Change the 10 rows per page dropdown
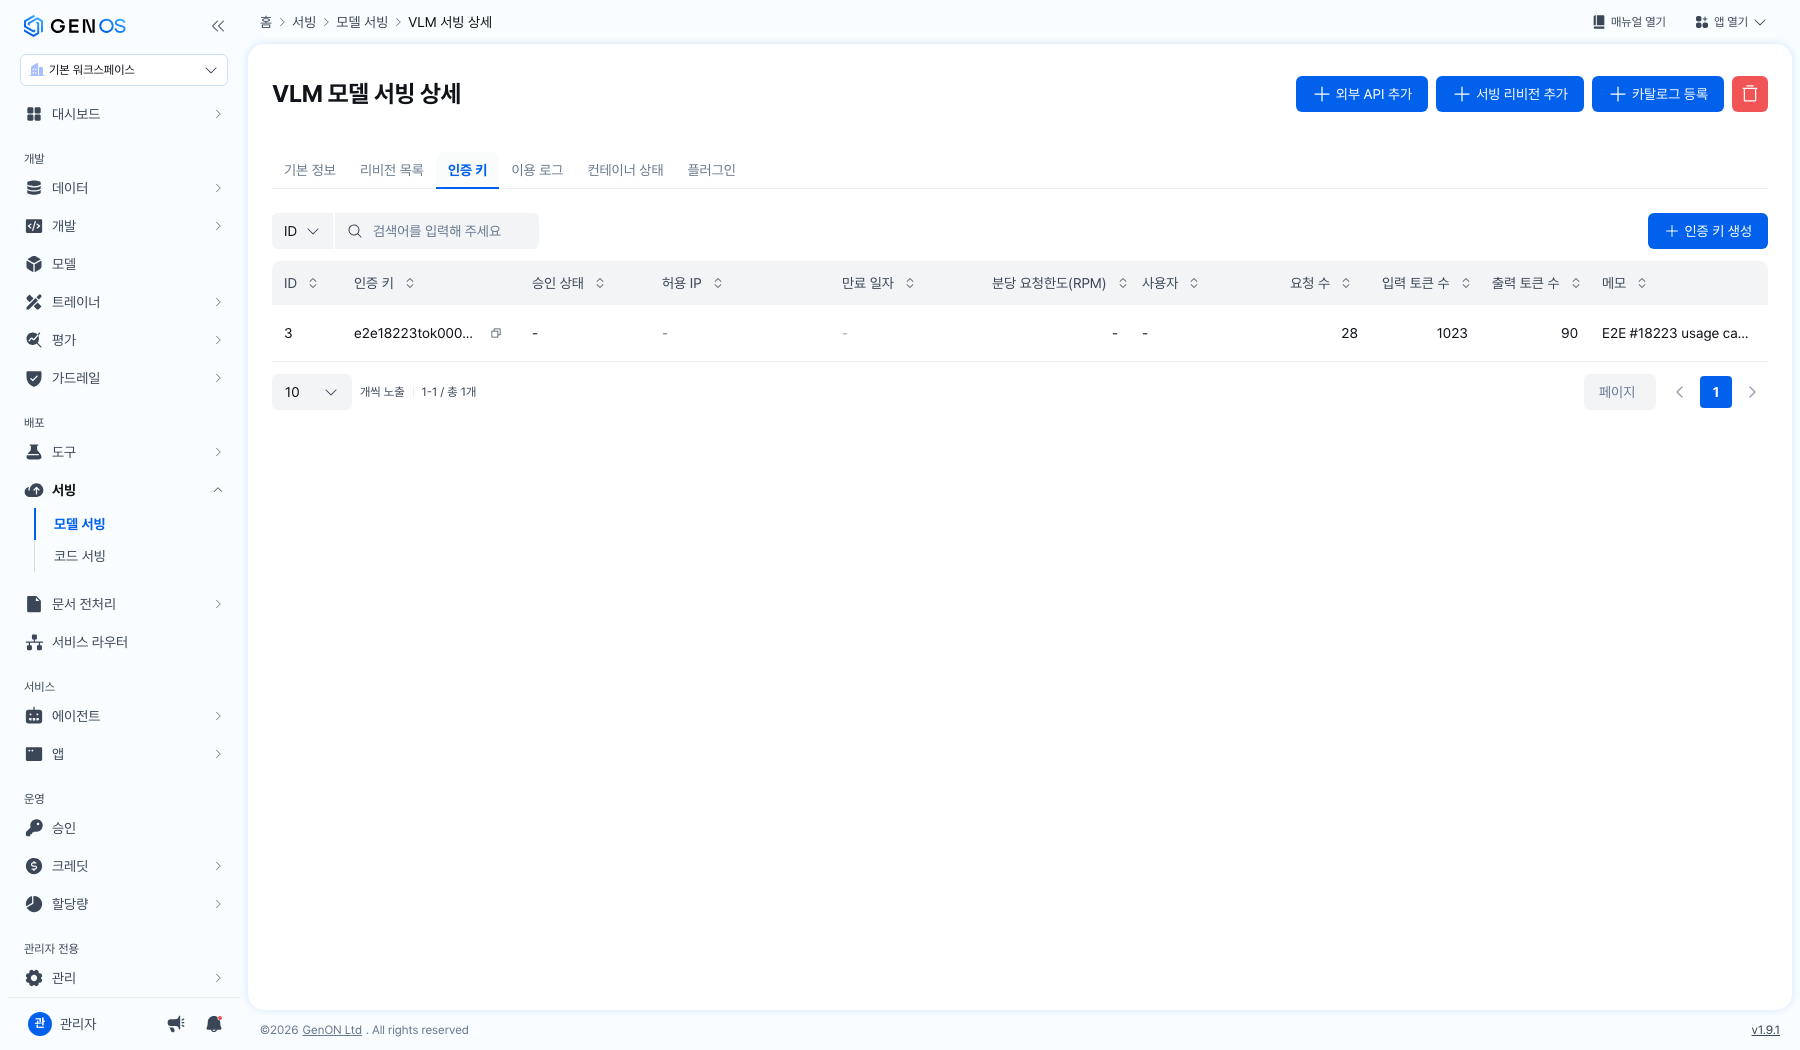The image size is (1800, 1050). pyautogui.click(x=311, y=392)
